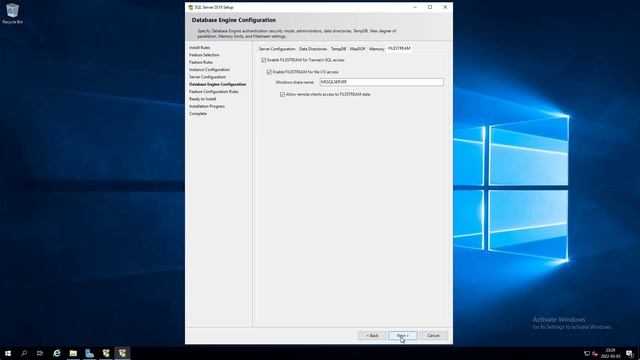
Task: Open the Windows Start menu
Action: (x=8, y=353)
